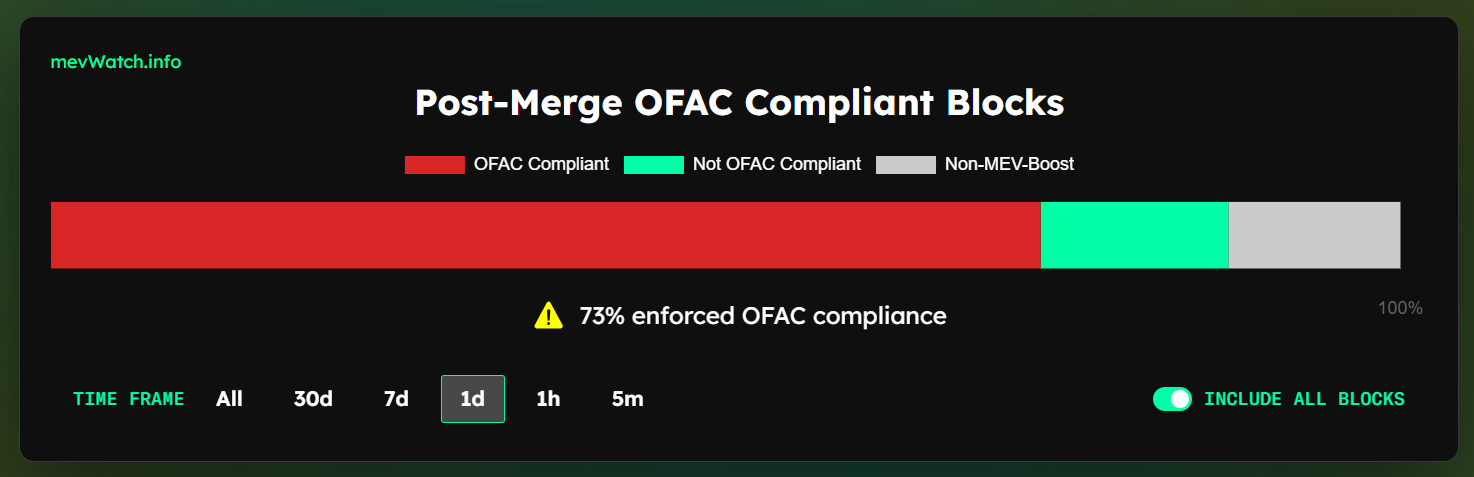The image size is (1474, 477).
Task: Click the green Not OFAC Compliant bar segment
Action: point(1134,235)
